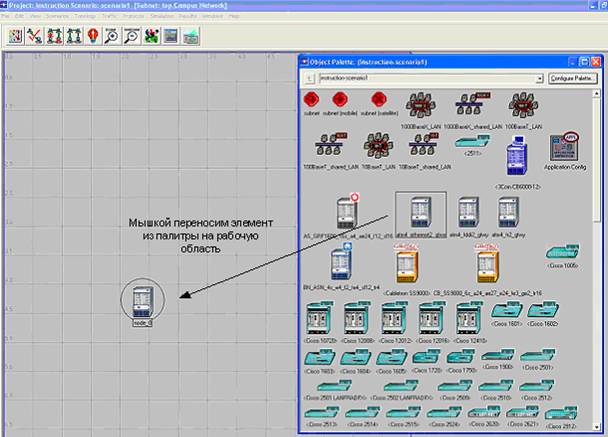Screen dimensions: 608x437
Task: Click the red light bulb toolbar icon
Action: [x=92, y=36]
